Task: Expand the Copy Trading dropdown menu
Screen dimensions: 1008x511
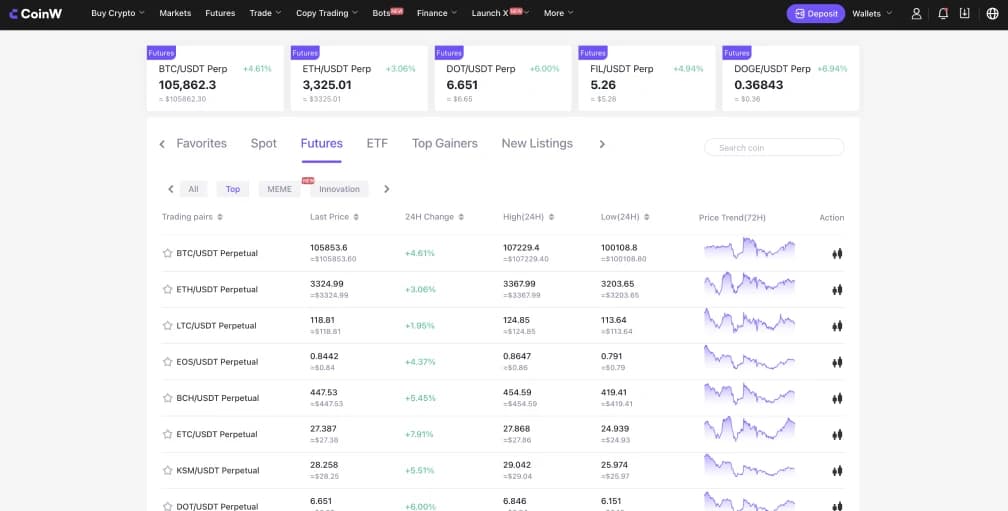Action: click(327, 13)
